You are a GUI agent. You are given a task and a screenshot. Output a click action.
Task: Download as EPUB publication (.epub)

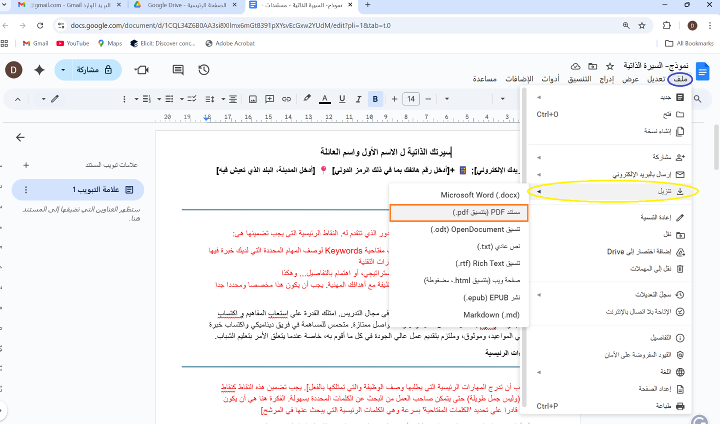(459, 298)
